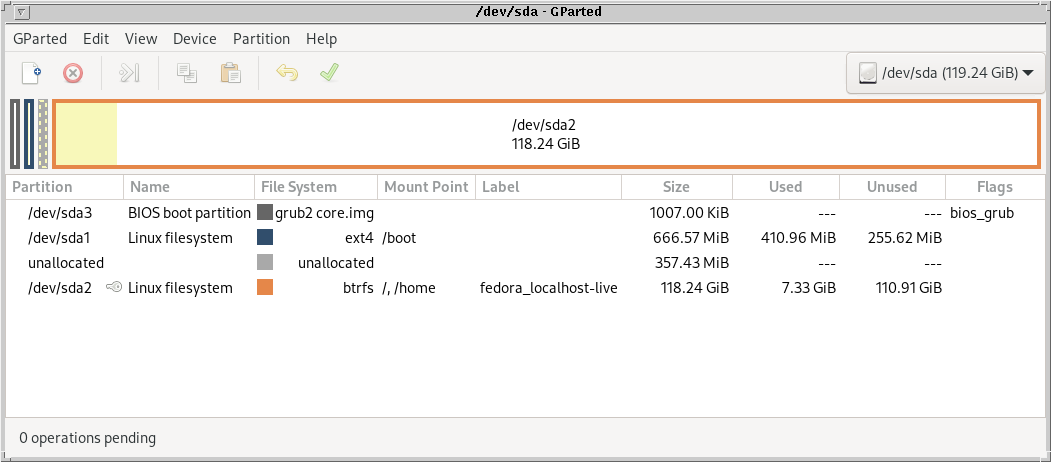Click the Paste partition icon
Screen dimensions: 1051x462
(x=230, y=73)
